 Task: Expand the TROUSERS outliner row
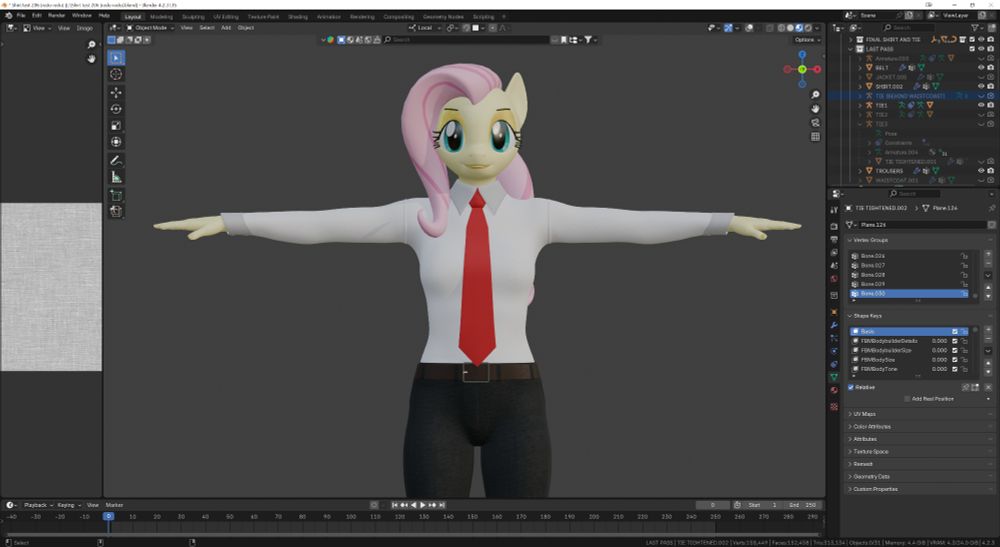(x=860, y=171)
